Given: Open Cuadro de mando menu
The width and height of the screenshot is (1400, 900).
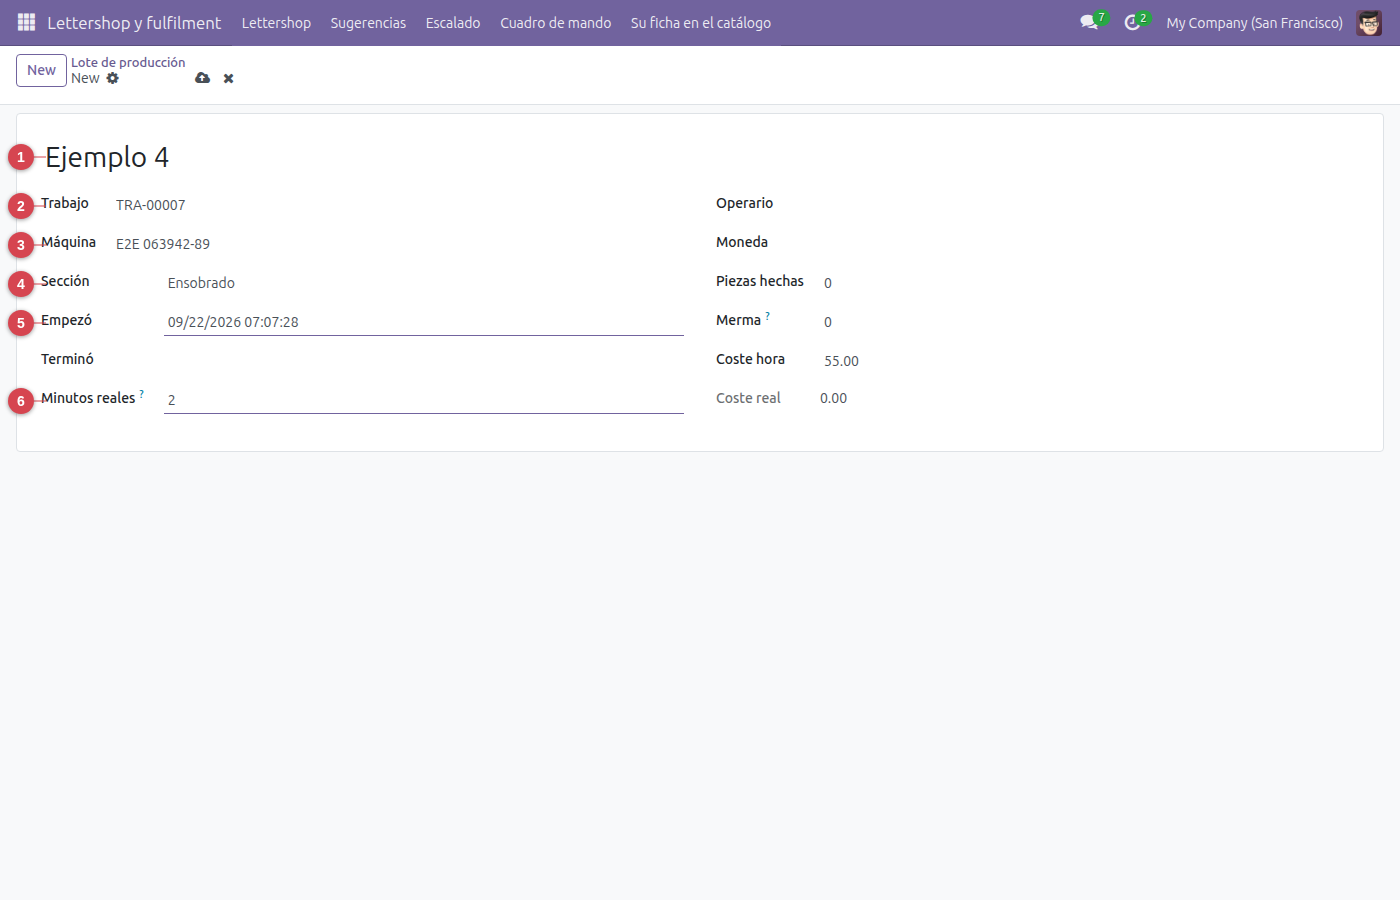Looking at the screenshot, I should coord(556,22).
